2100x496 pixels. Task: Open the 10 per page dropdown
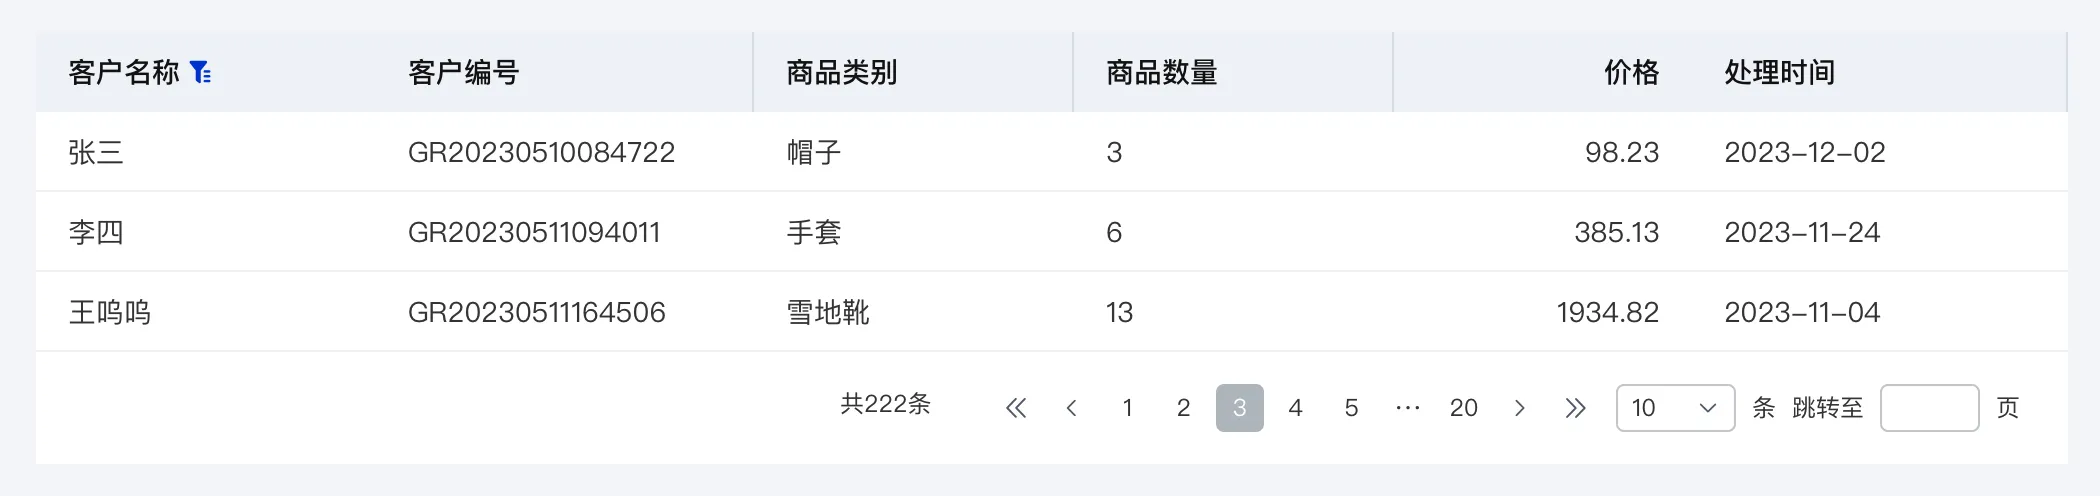tap(1675, 408)
